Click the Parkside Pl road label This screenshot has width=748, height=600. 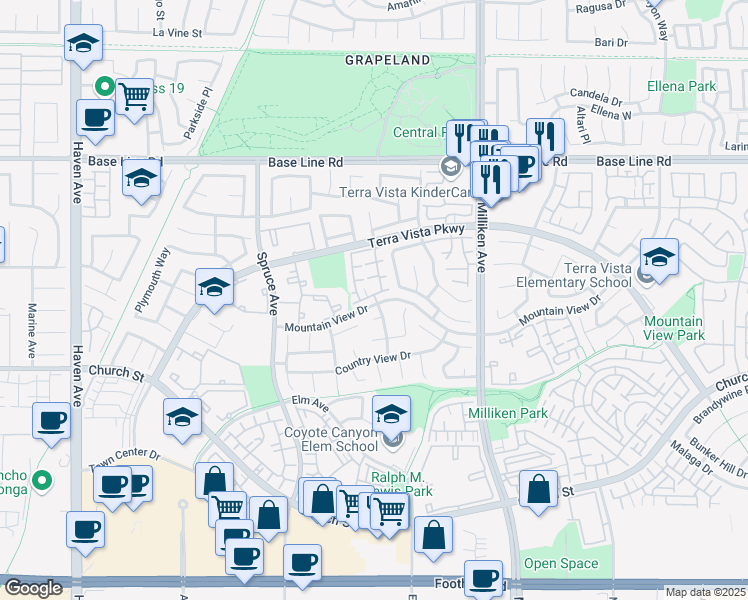[197, 113]
